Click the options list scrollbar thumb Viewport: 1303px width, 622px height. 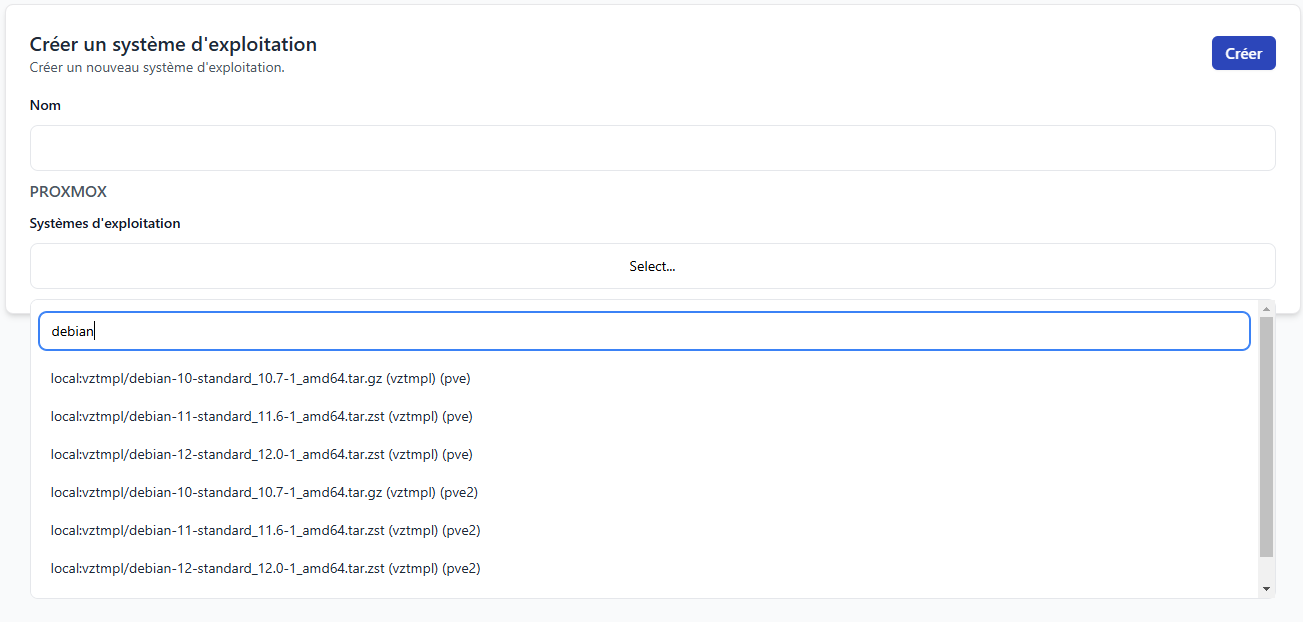point(1267,436)
